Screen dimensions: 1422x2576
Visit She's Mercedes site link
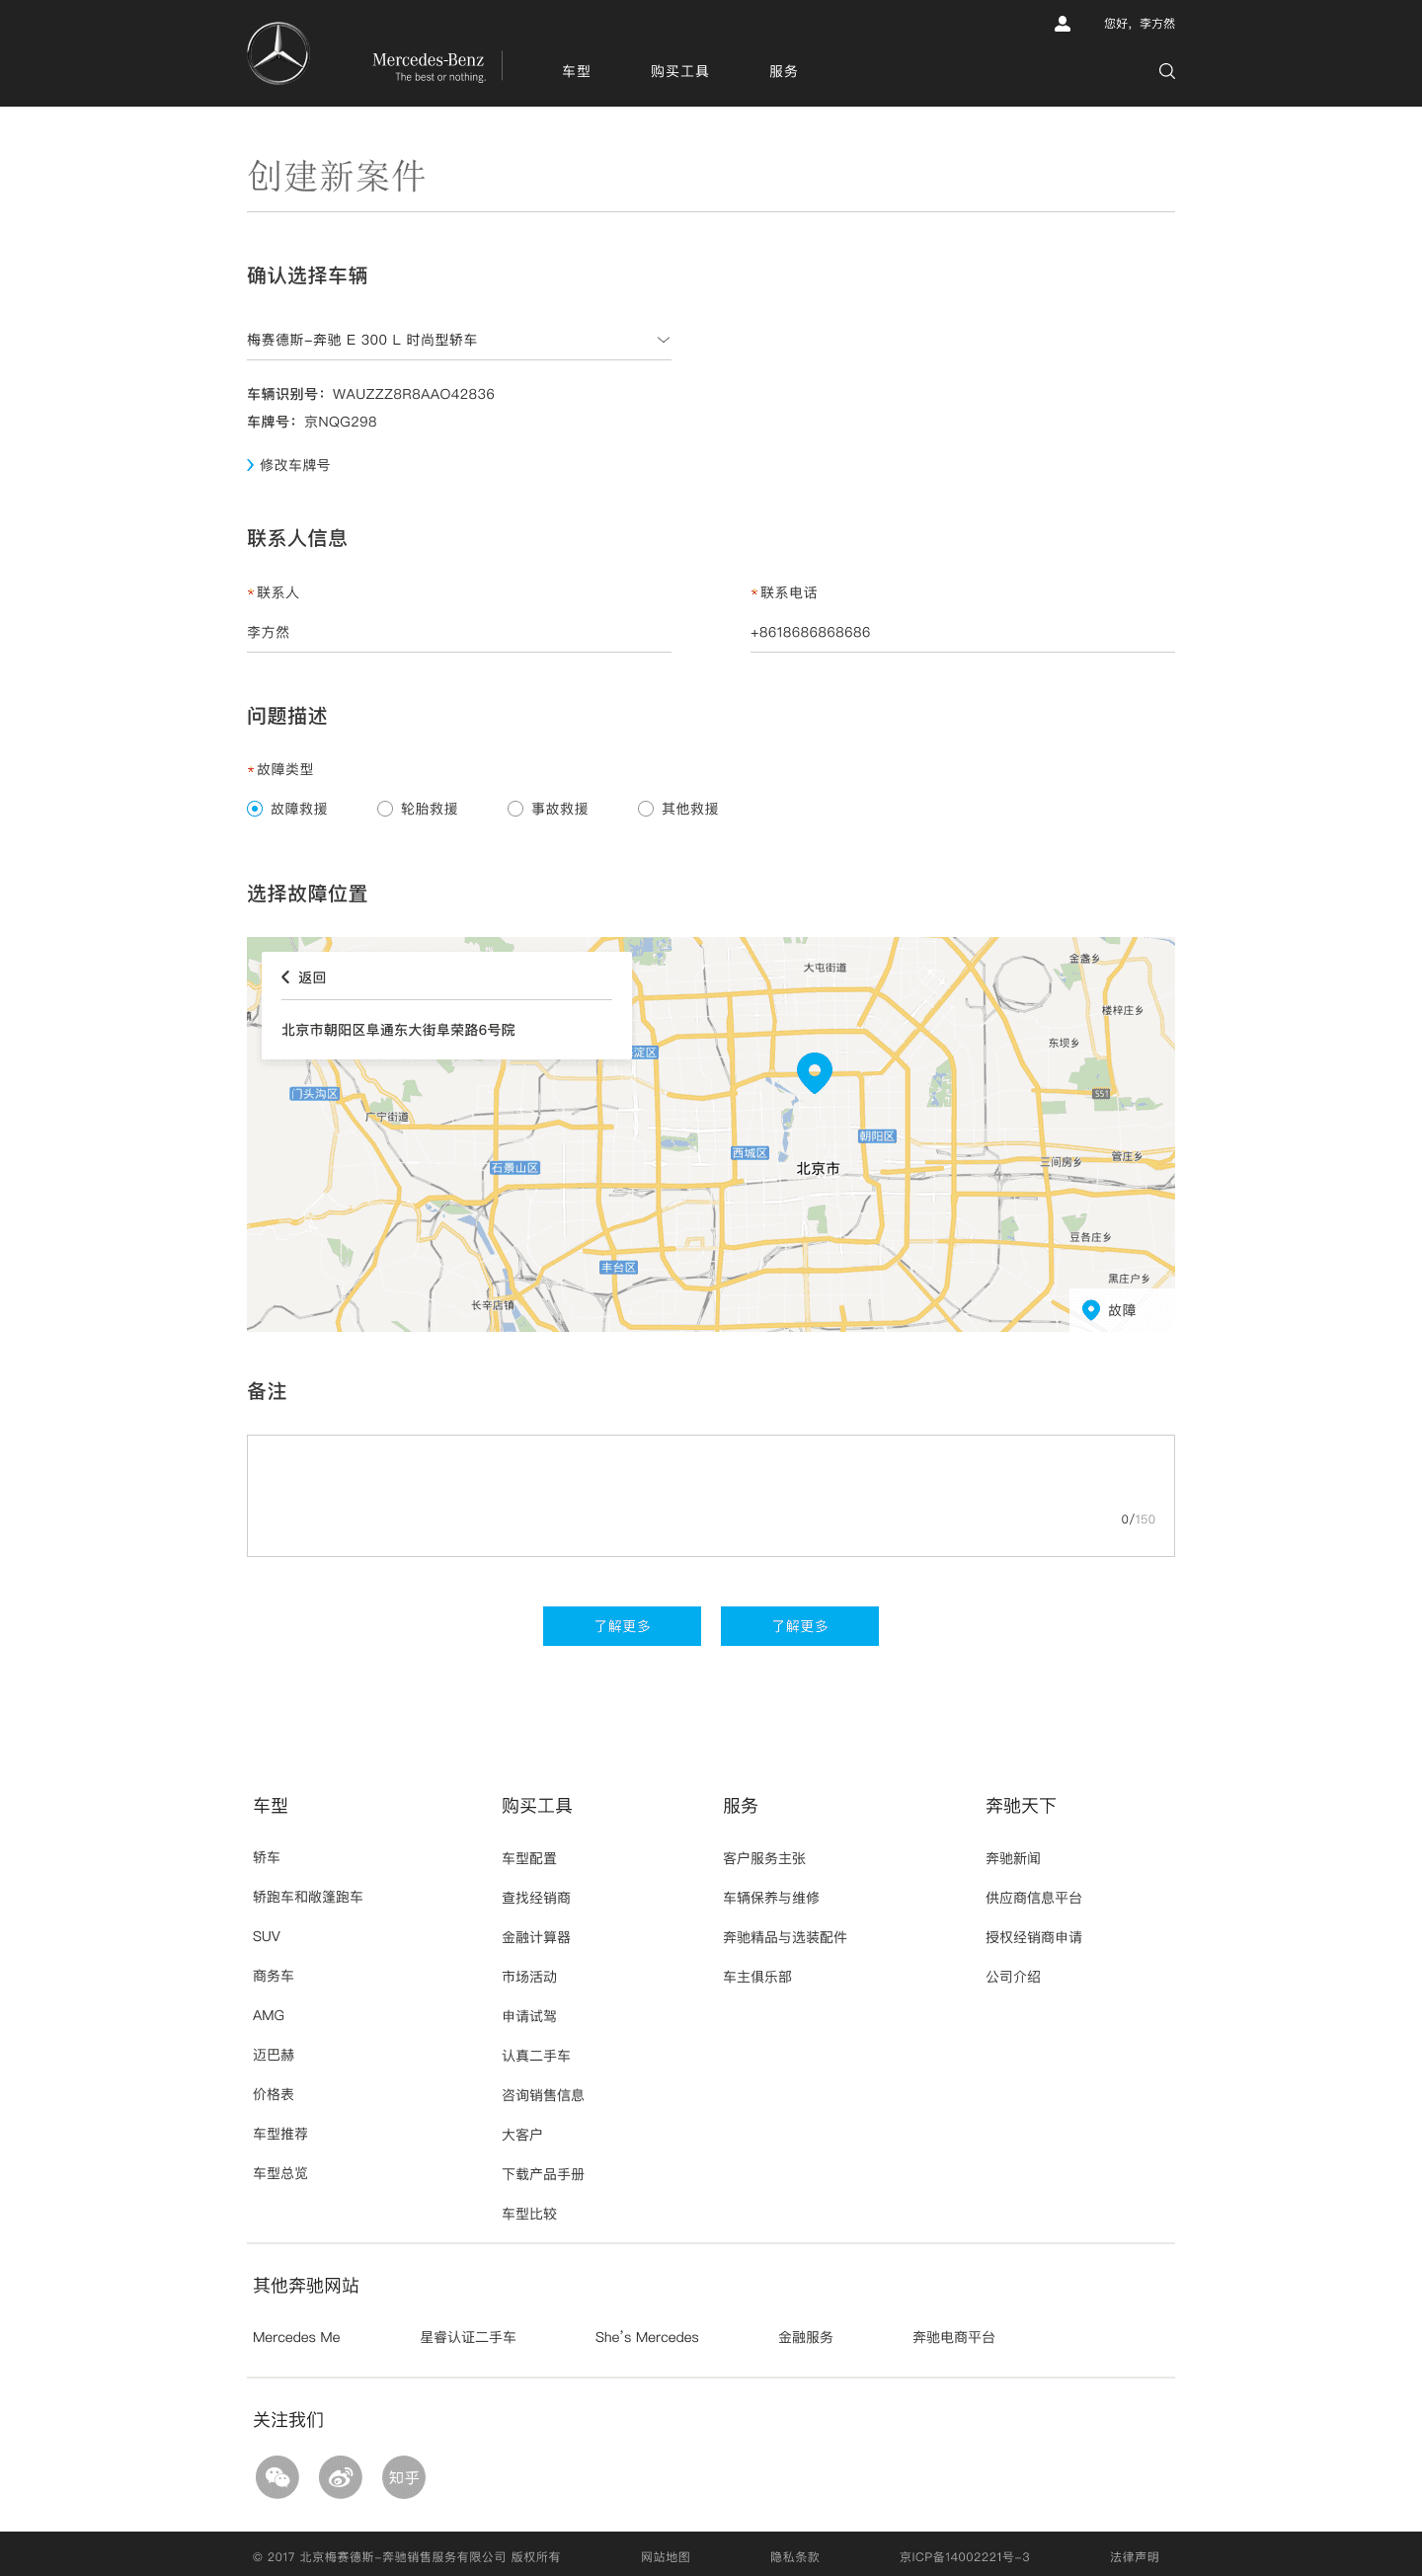647,2337
